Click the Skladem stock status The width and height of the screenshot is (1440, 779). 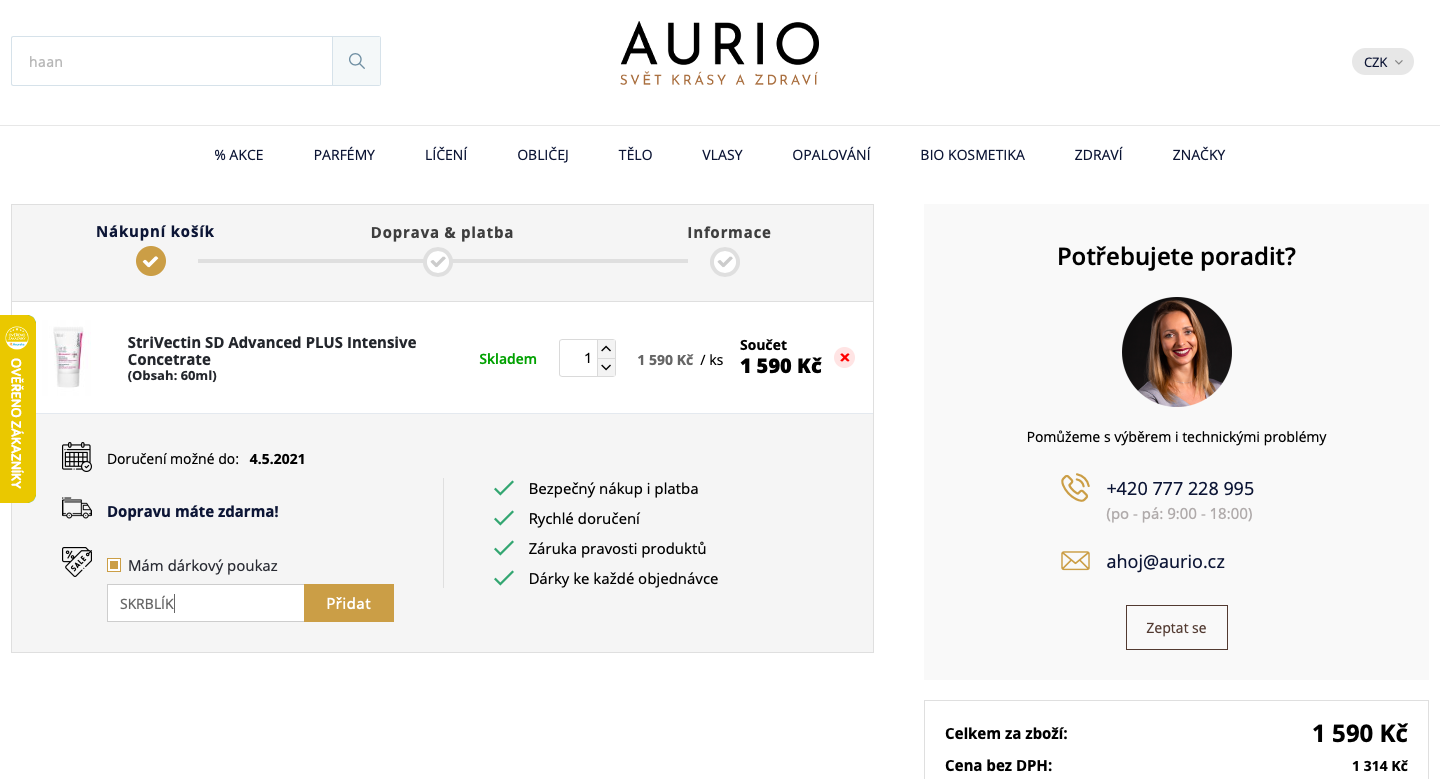tap(508, 359)
